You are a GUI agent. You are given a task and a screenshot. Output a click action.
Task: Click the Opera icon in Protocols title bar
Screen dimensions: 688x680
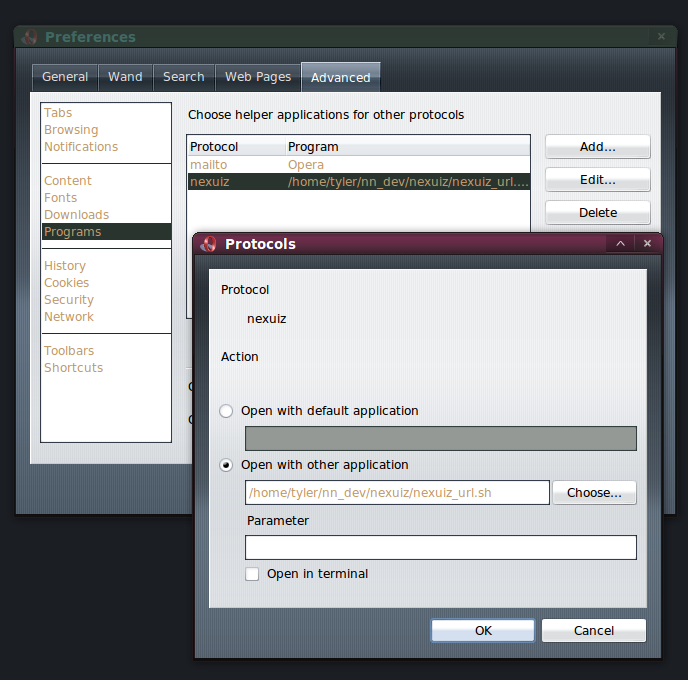pyautogui.click(x=208, y=244)
